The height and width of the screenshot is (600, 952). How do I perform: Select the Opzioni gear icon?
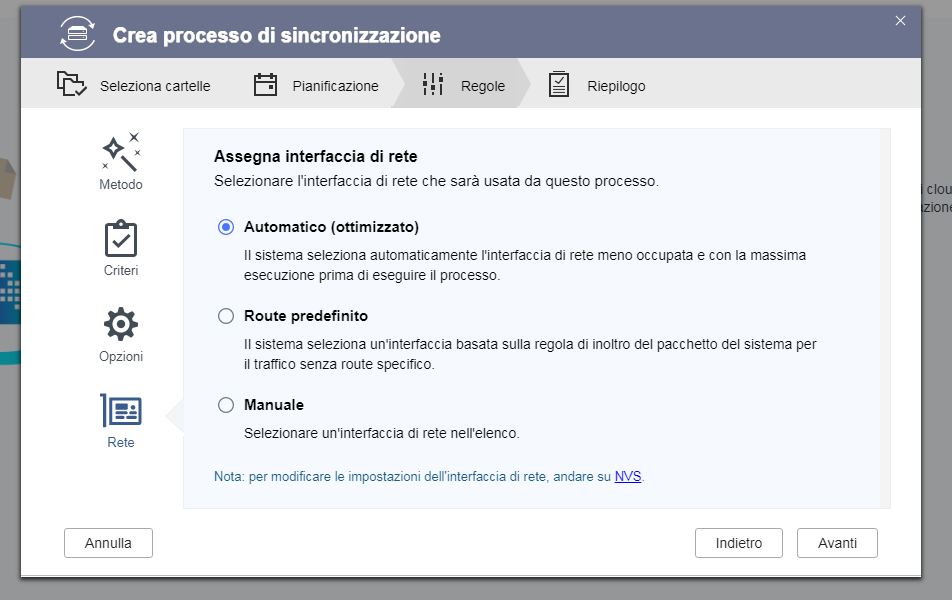(121, 324)
